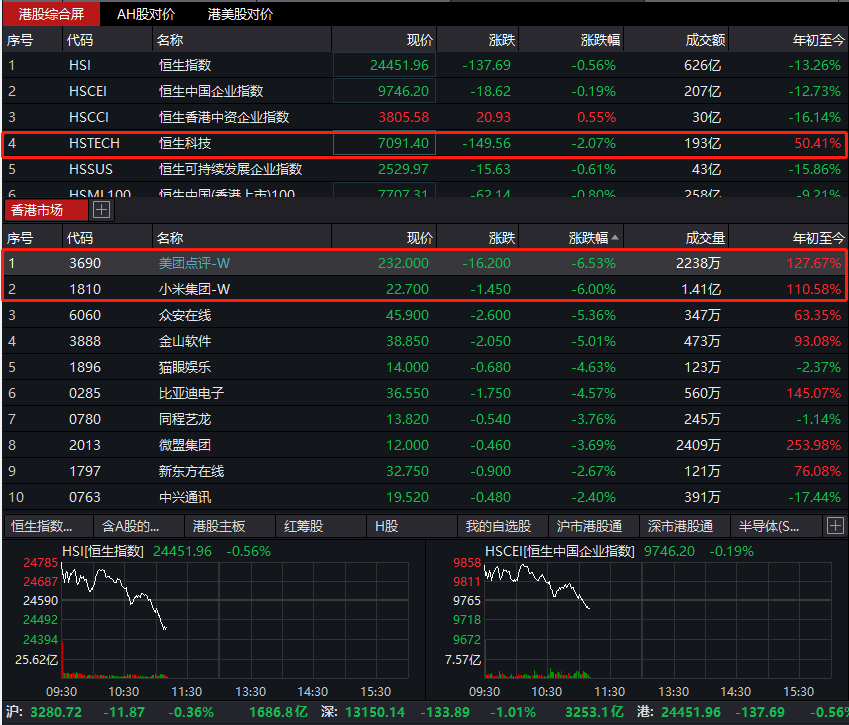This screenshot has width=849, height=725.
Task: Select the 新东方在线 stock row
Action: [424, 471]
